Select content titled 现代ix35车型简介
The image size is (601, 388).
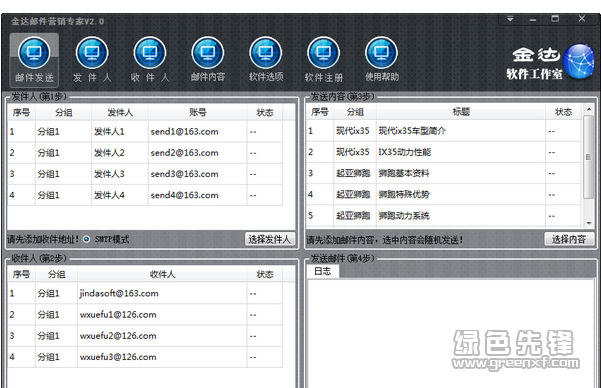click(412, 131)
